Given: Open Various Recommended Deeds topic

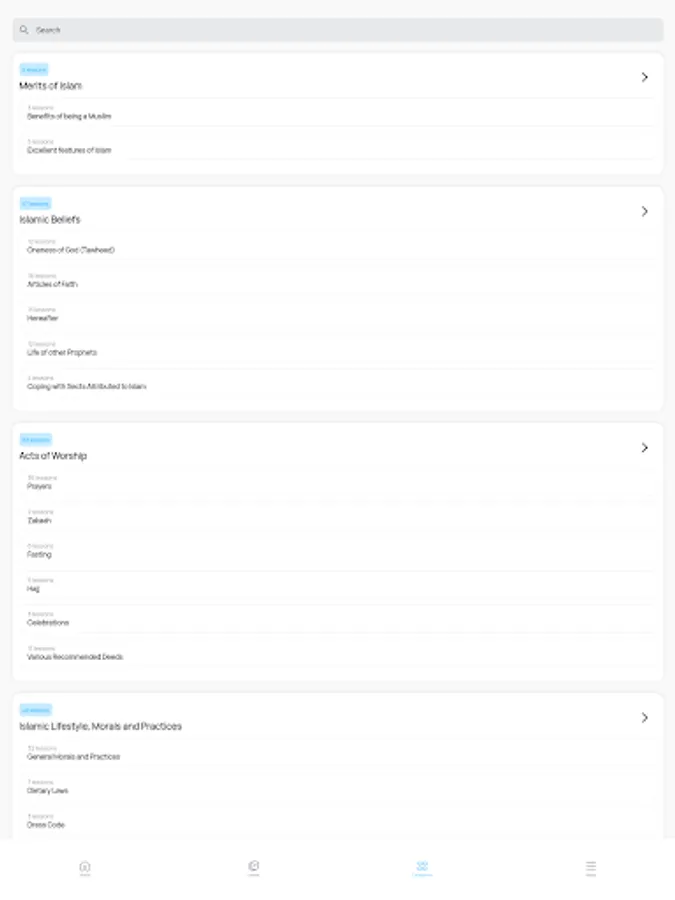Looking at the screenshot, I should [75, 657].
